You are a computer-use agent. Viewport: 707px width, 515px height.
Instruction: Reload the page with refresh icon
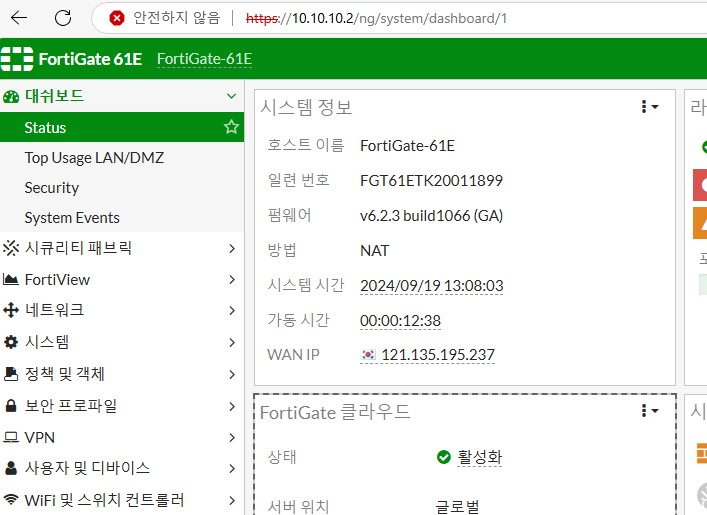[63, 18]
